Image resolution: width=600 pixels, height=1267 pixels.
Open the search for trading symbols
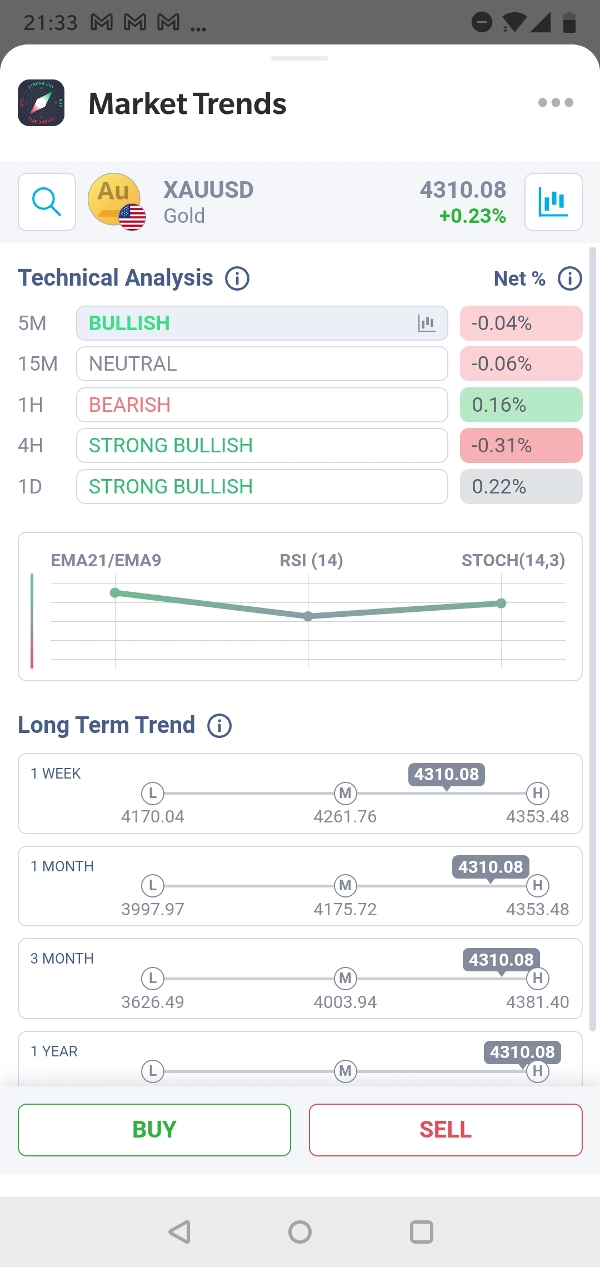46,202
